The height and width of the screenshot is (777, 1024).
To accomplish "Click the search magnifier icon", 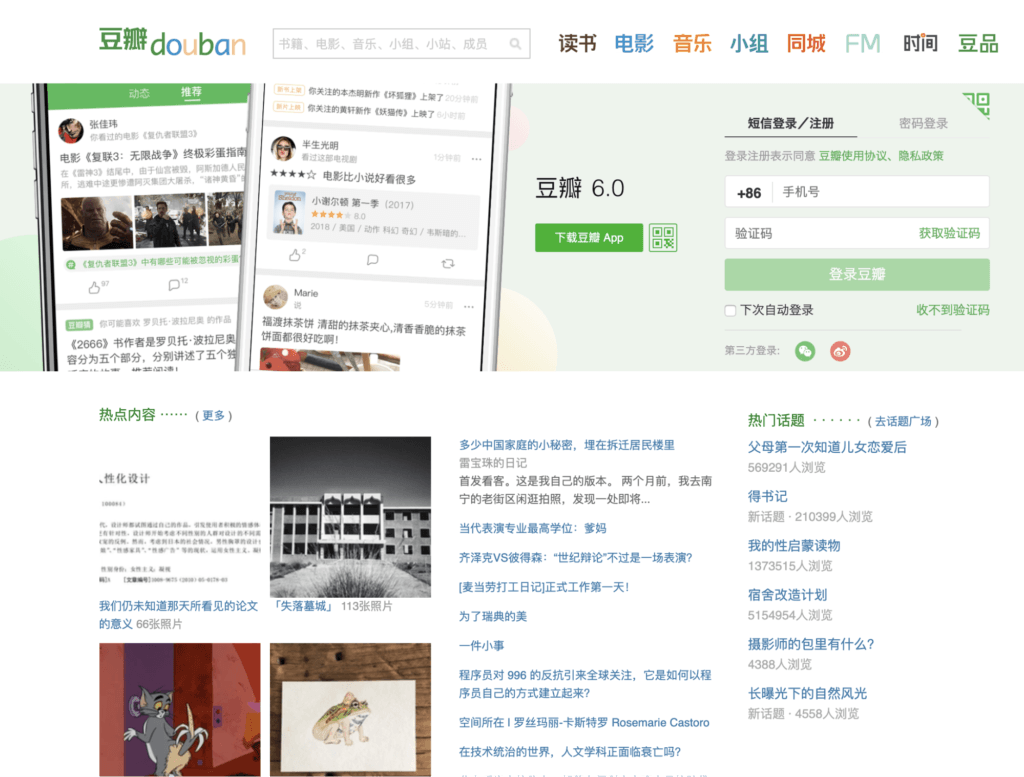I will click(x=515, y=44).
